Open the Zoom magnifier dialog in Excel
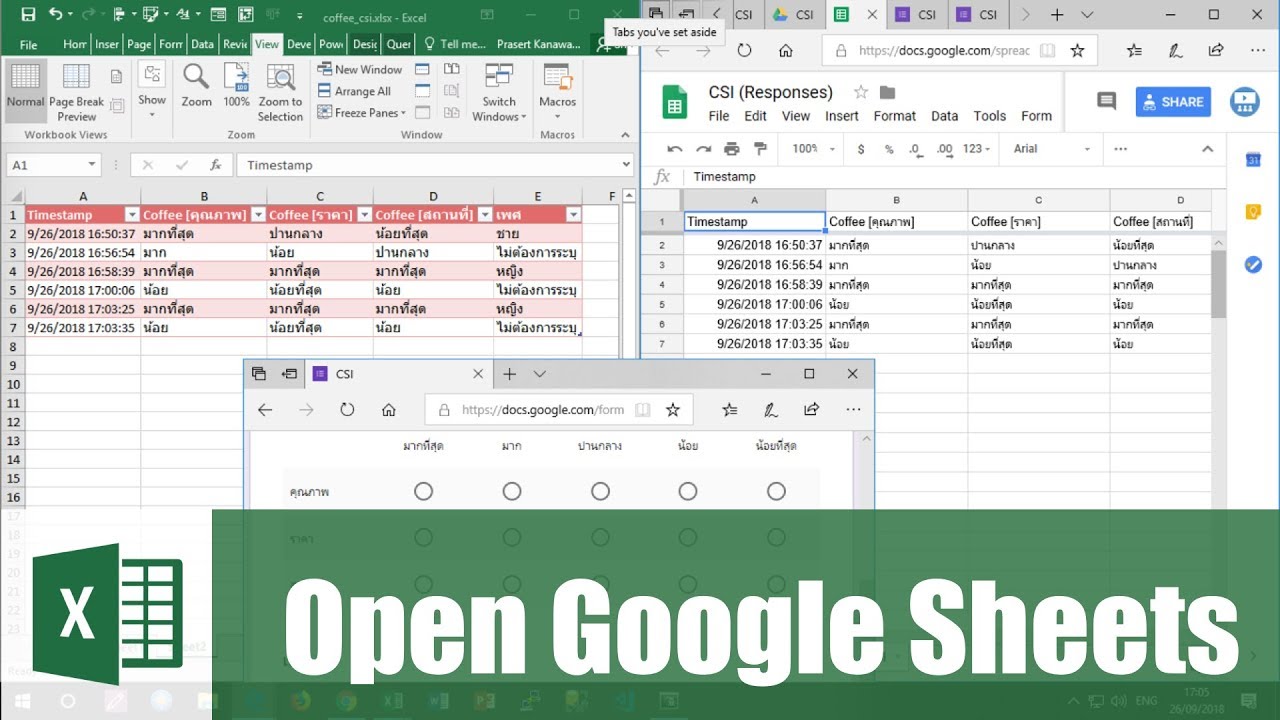 coord(196,86)
